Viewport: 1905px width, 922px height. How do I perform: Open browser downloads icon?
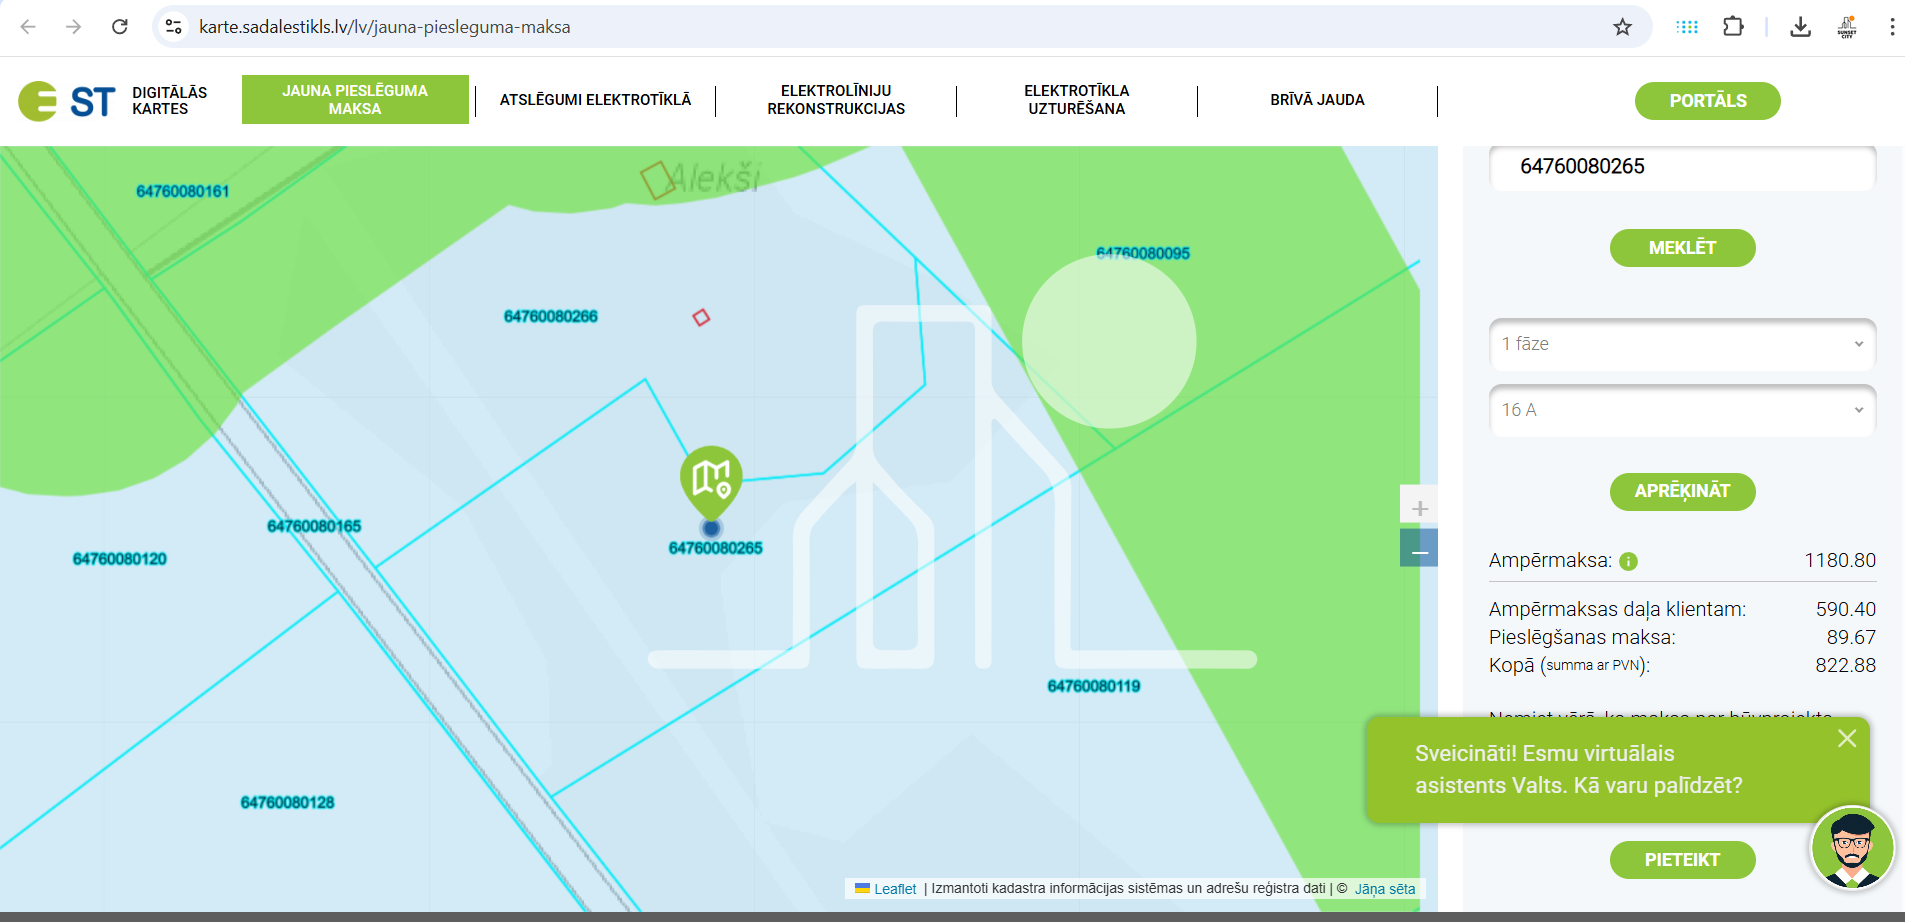pos(1800,27)
